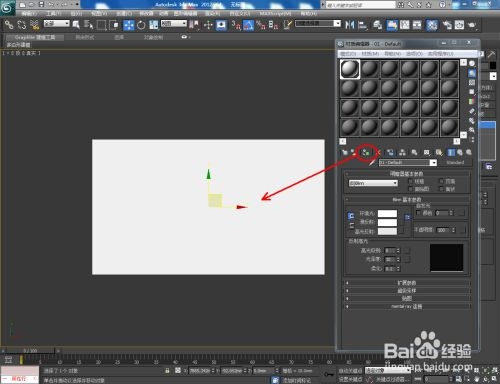The width and height of the screenshot is (500, 384).
Task: Toggle self-illumination Color checkbox
Action: click(418, 213)
